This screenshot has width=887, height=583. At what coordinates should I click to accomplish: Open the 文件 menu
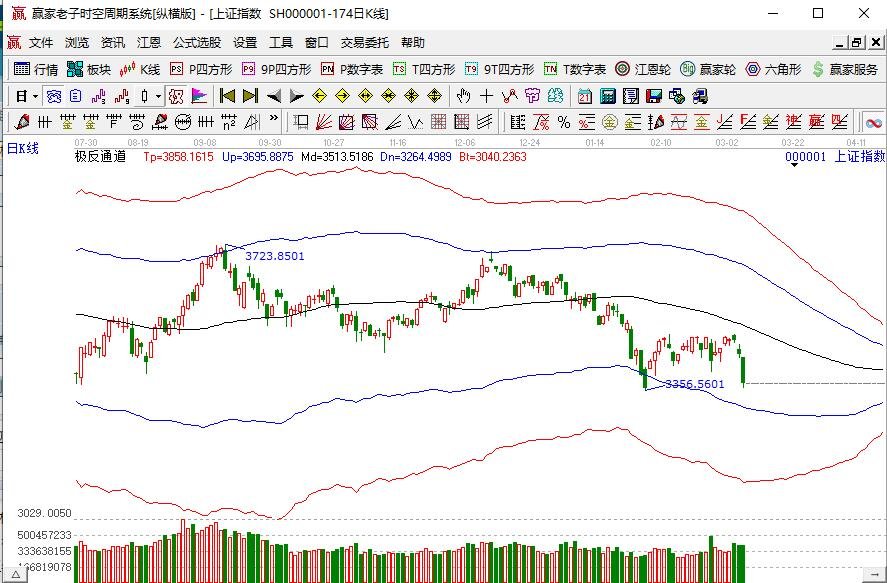point(41,42)
